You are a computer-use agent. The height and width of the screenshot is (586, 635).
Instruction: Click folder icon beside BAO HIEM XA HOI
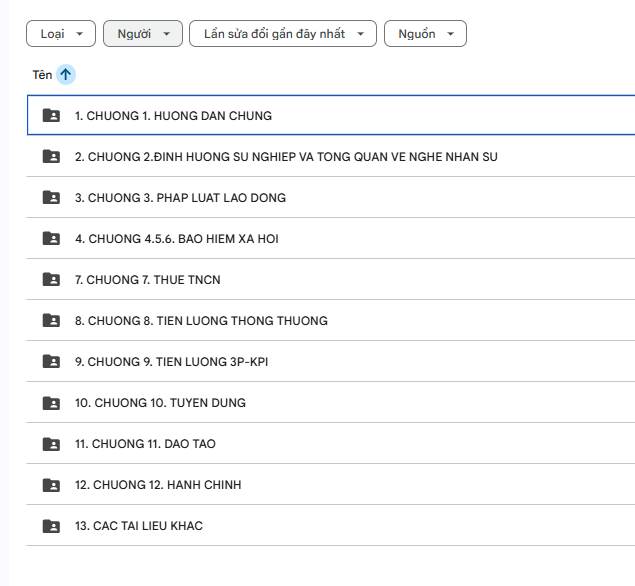[51, 239]
